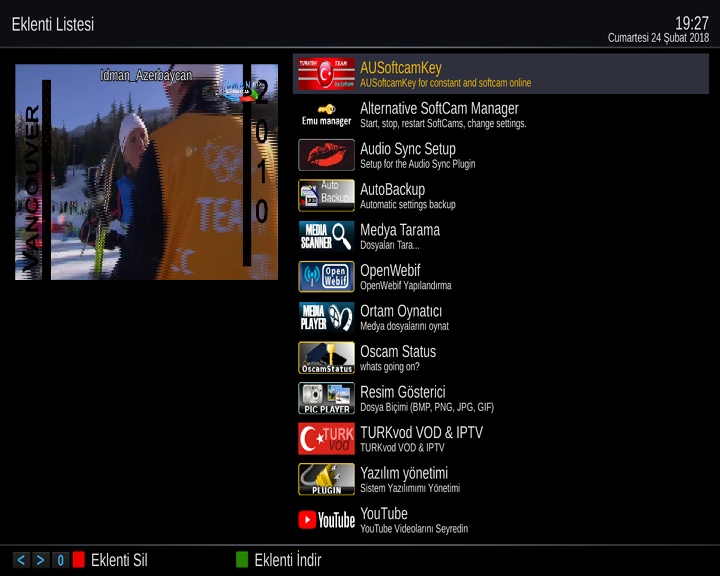This screenshot has width=720, height=576.
Task: Open the Pic Player camera icon
Action: pyautogui.click(x=326, y=398)
